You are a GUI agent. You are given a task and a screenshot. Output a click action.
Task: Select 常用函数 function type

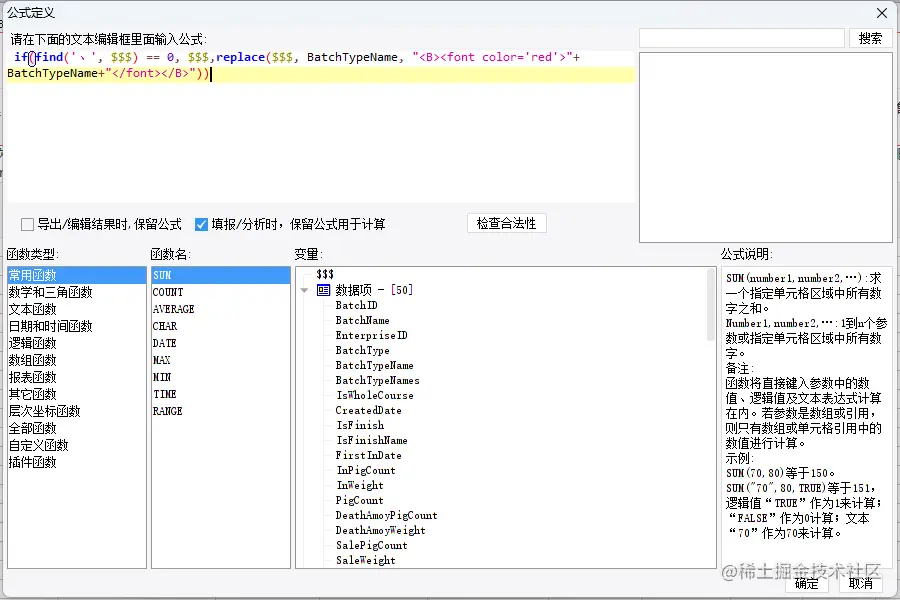pyautogui.click(x=76, y=275)
